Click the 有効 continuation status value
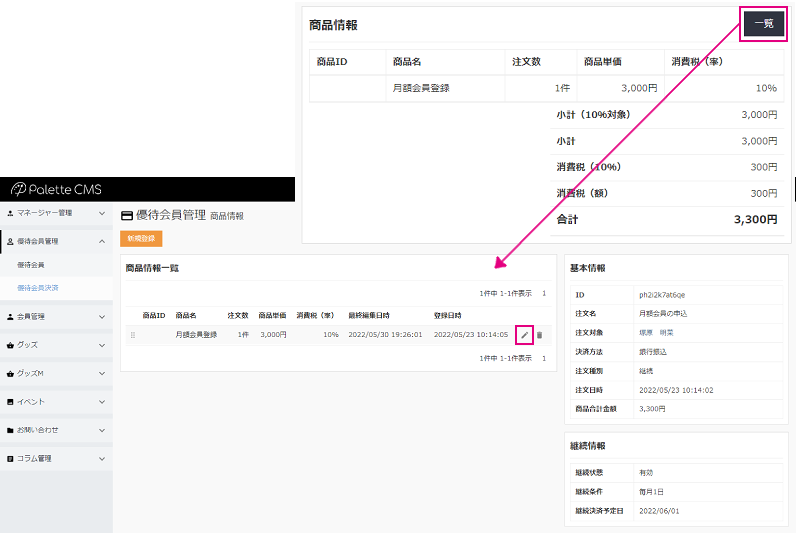The height and width of the screenshot is (533, 796). 646,473
